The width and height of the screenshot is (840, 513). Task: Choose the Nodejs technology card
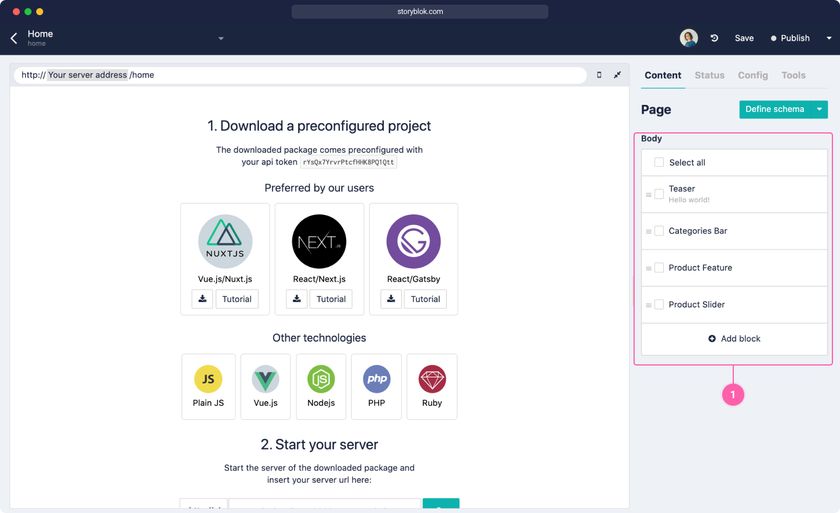(x=321, y=386)
